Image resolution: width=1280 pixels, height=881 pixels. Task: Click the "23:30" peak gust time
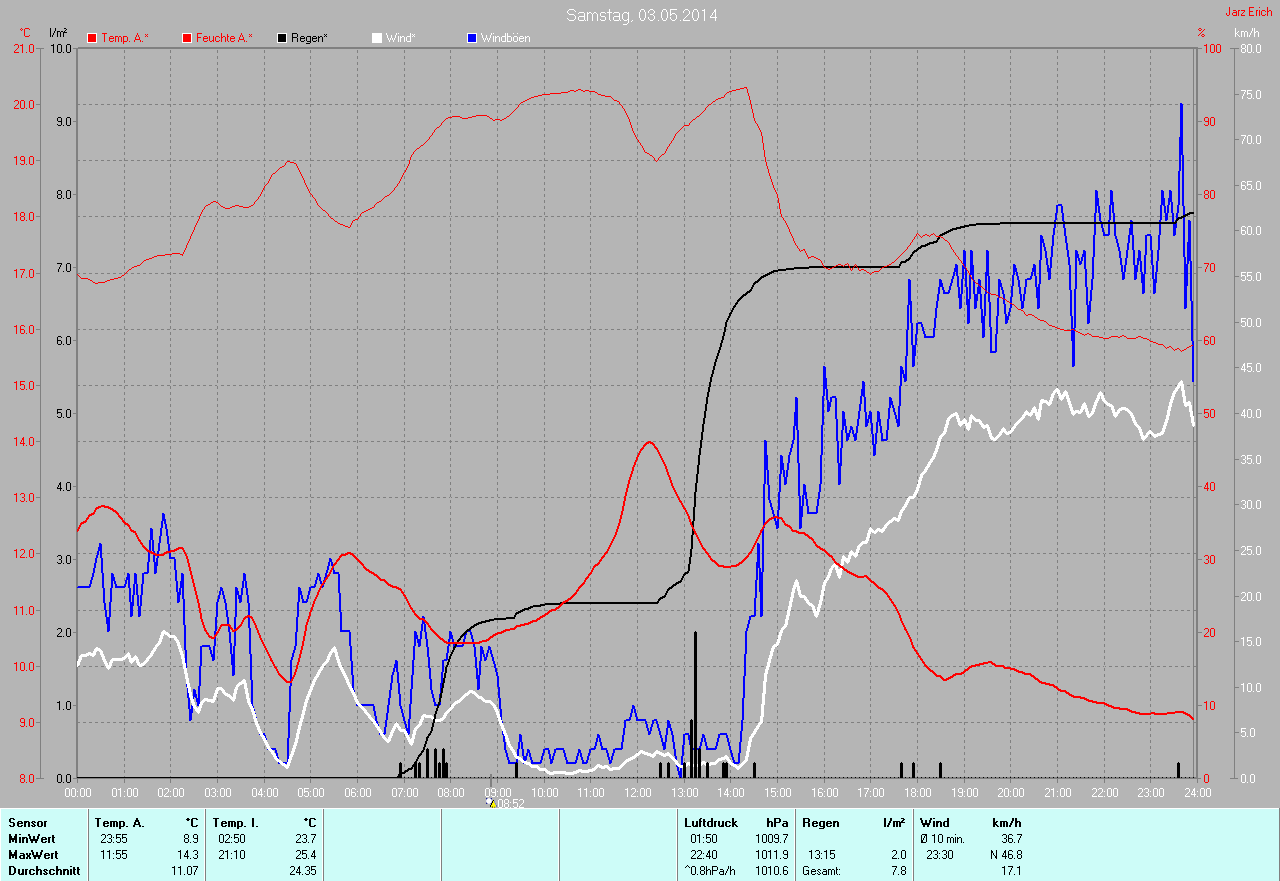pyautogui.click(x=940, y=855)
